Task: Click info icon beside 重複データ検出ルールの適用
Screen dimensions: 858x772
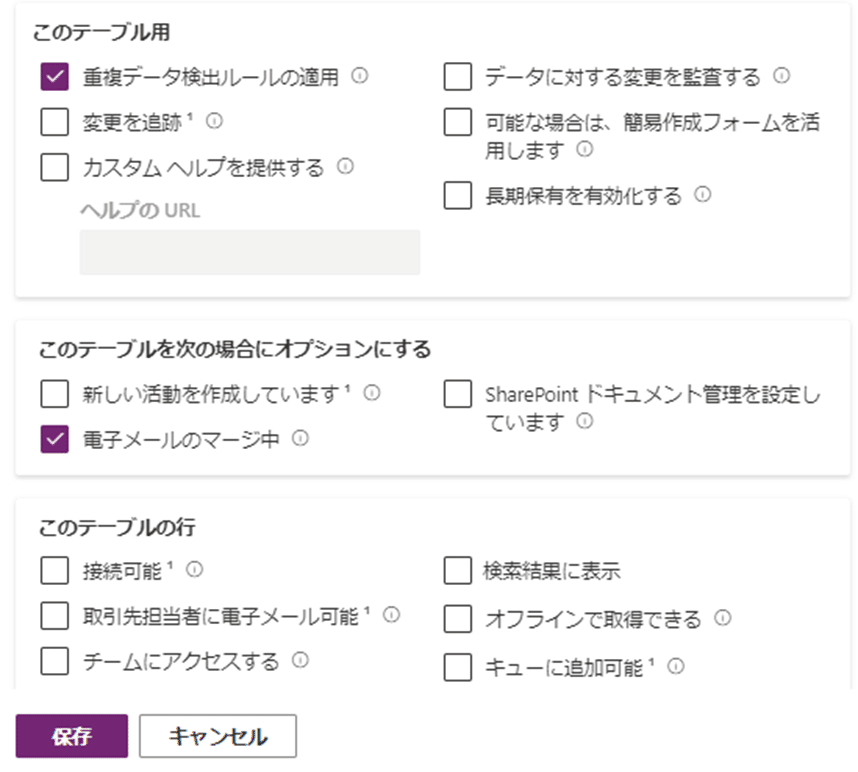Action: tap(360, 76)
